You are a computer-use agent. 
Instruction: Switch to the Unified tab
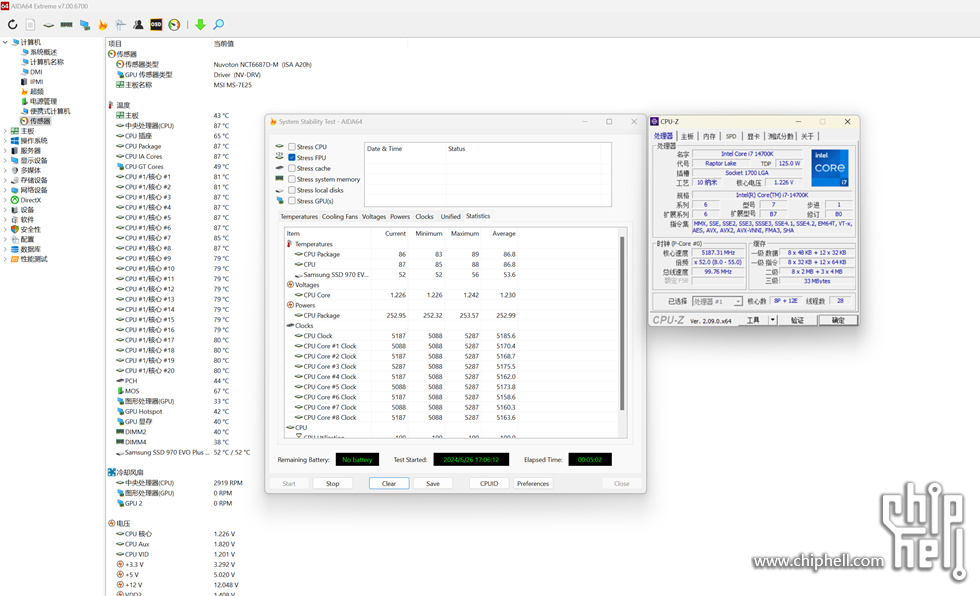point(451,216)
